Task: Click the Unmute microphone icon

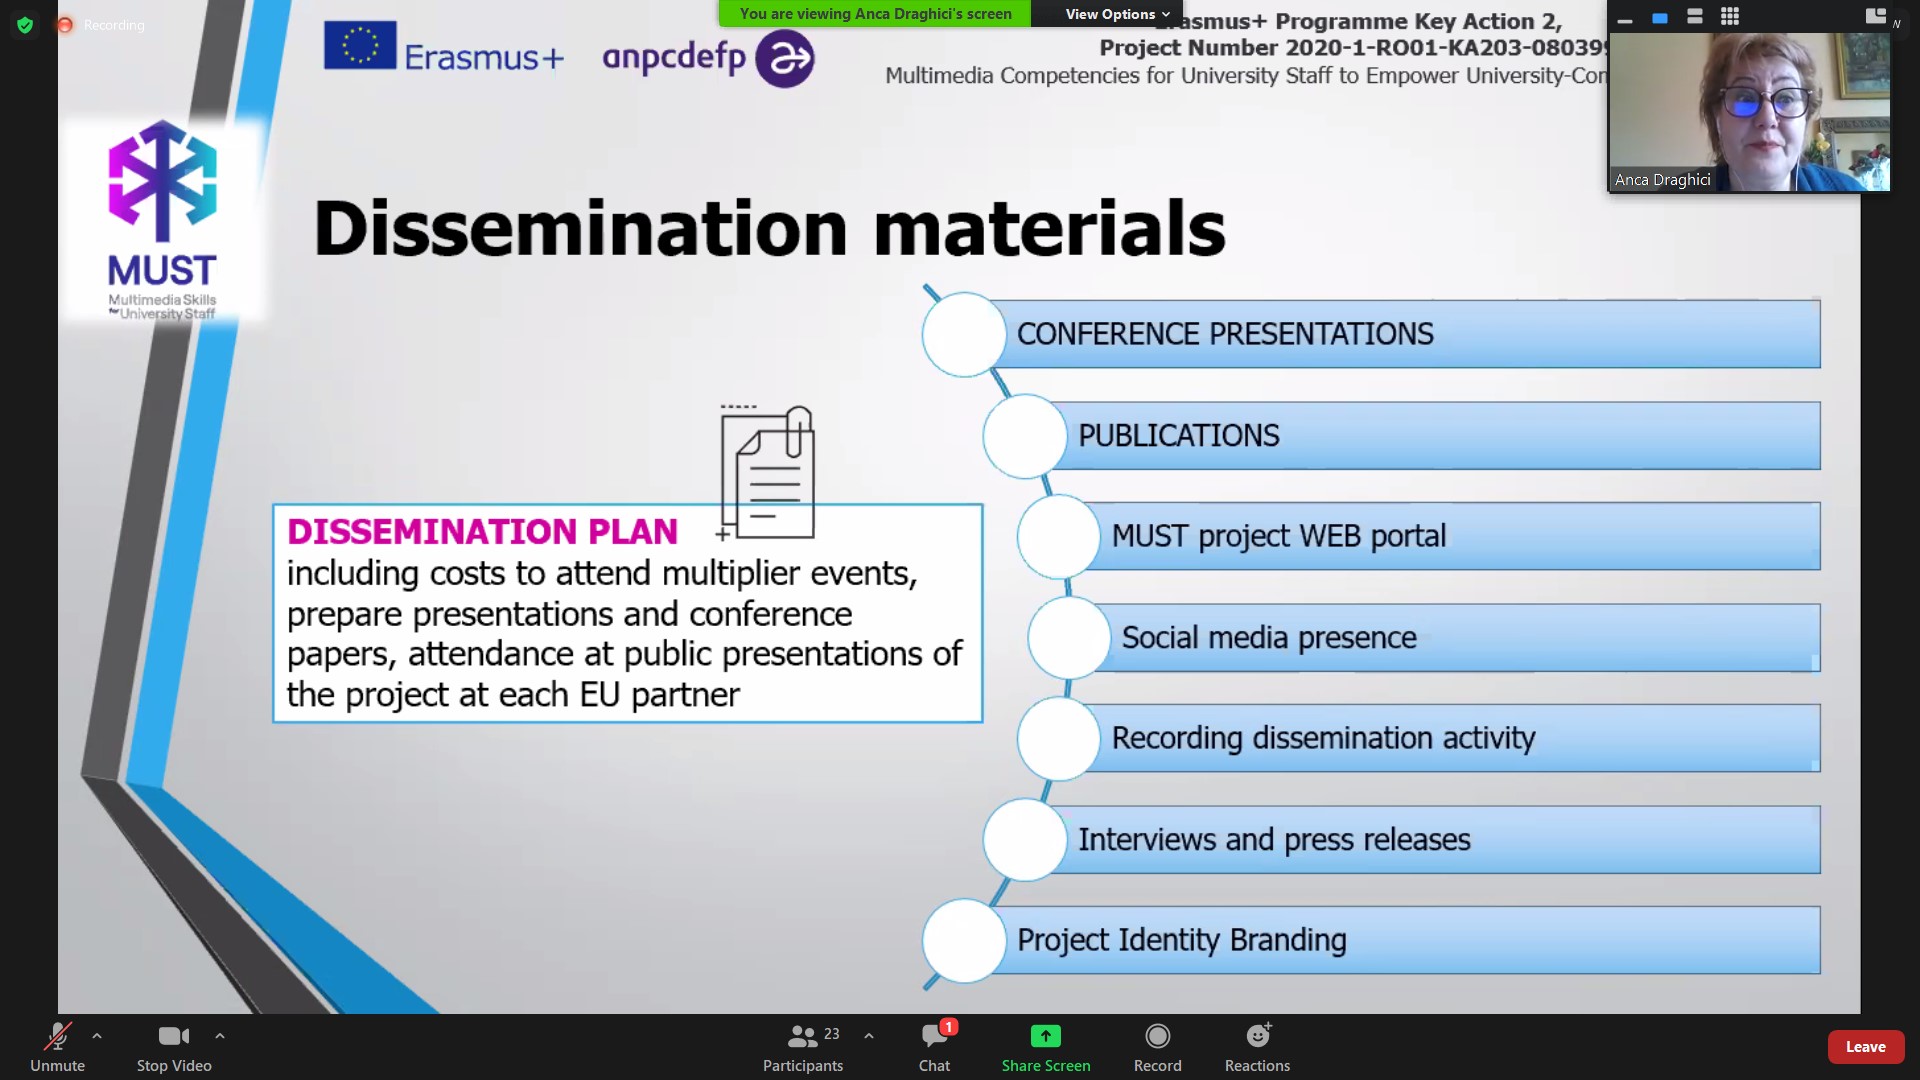Action: tap(57, 1037)
